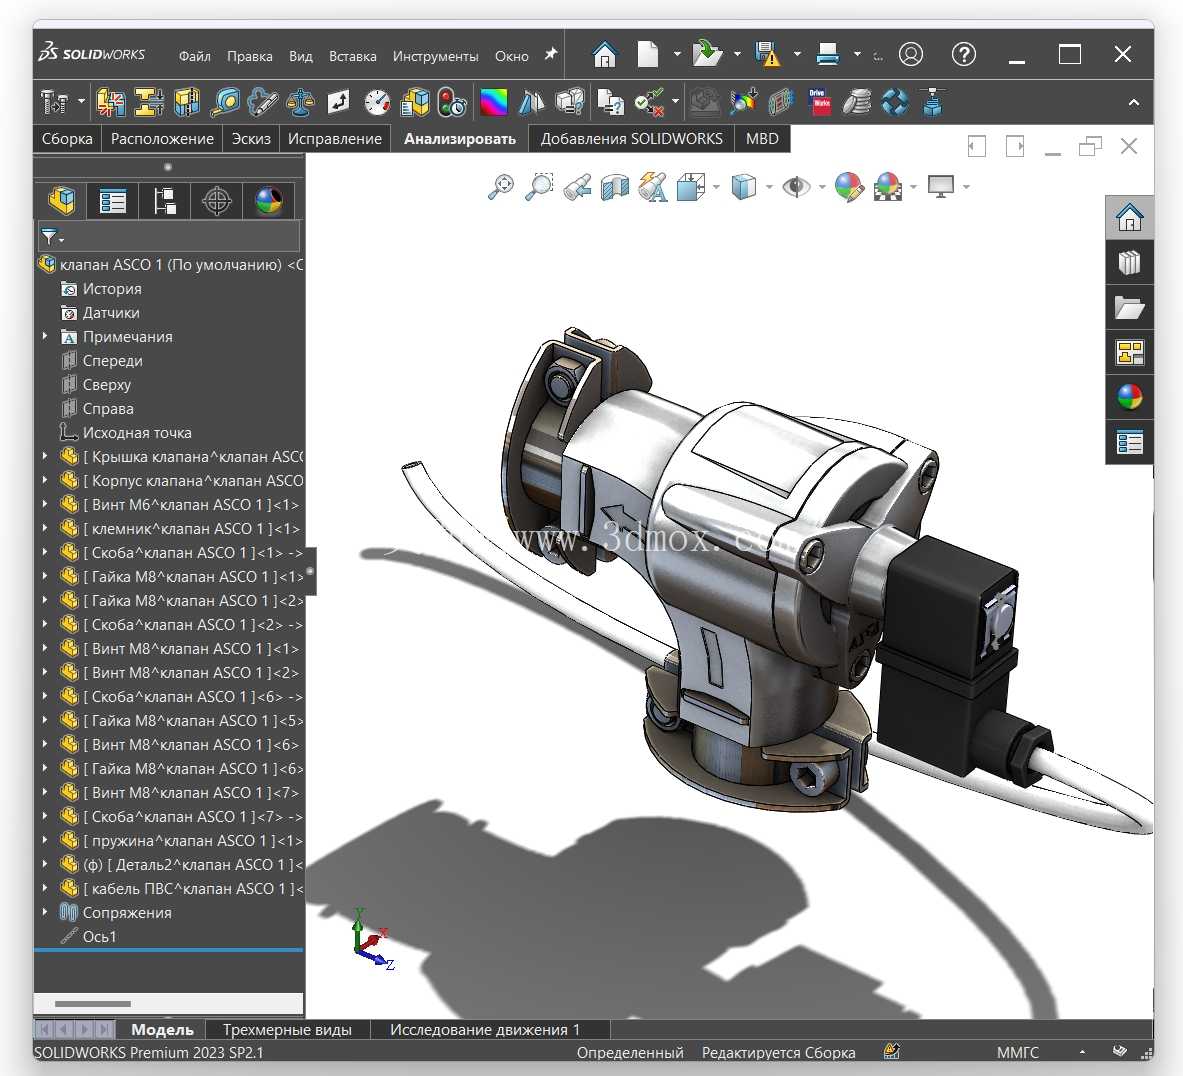Select the Исходная точка origin item
This screenshot has width=1183, height=1076.
pyautogui.click(x=137, y=432)
